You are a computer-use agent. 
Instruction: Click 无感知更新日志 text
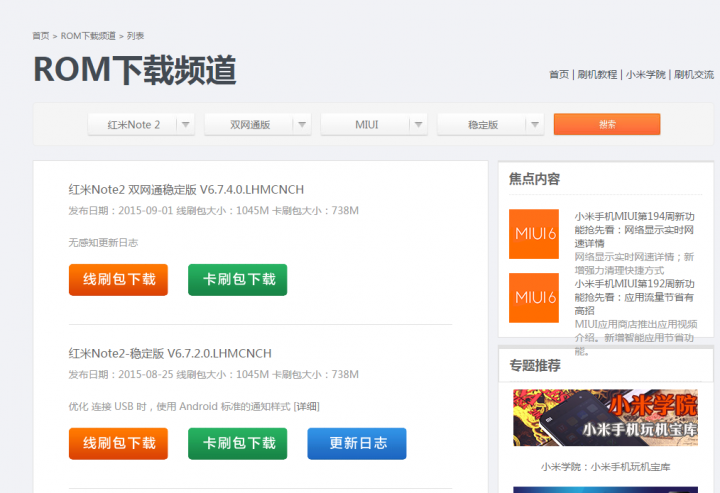103,242
